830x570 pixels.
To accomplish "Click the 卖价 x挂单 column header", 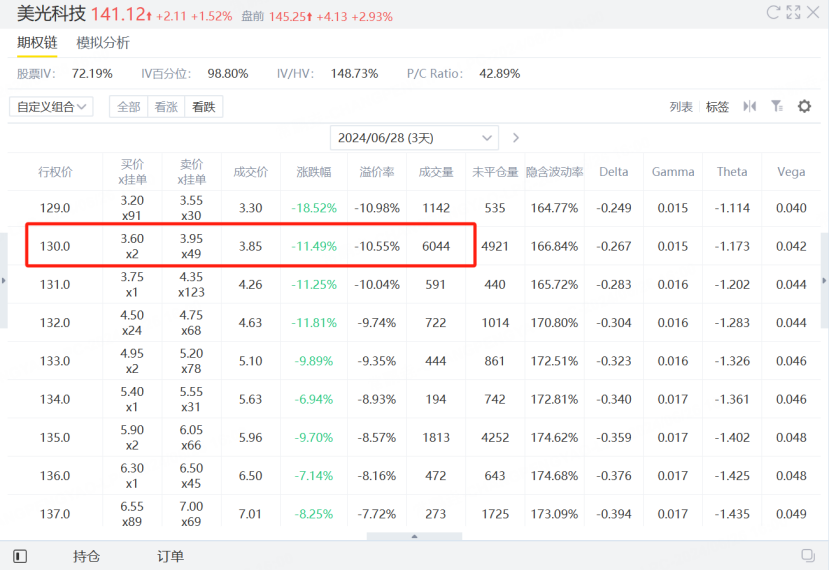I will pos(191,172).
